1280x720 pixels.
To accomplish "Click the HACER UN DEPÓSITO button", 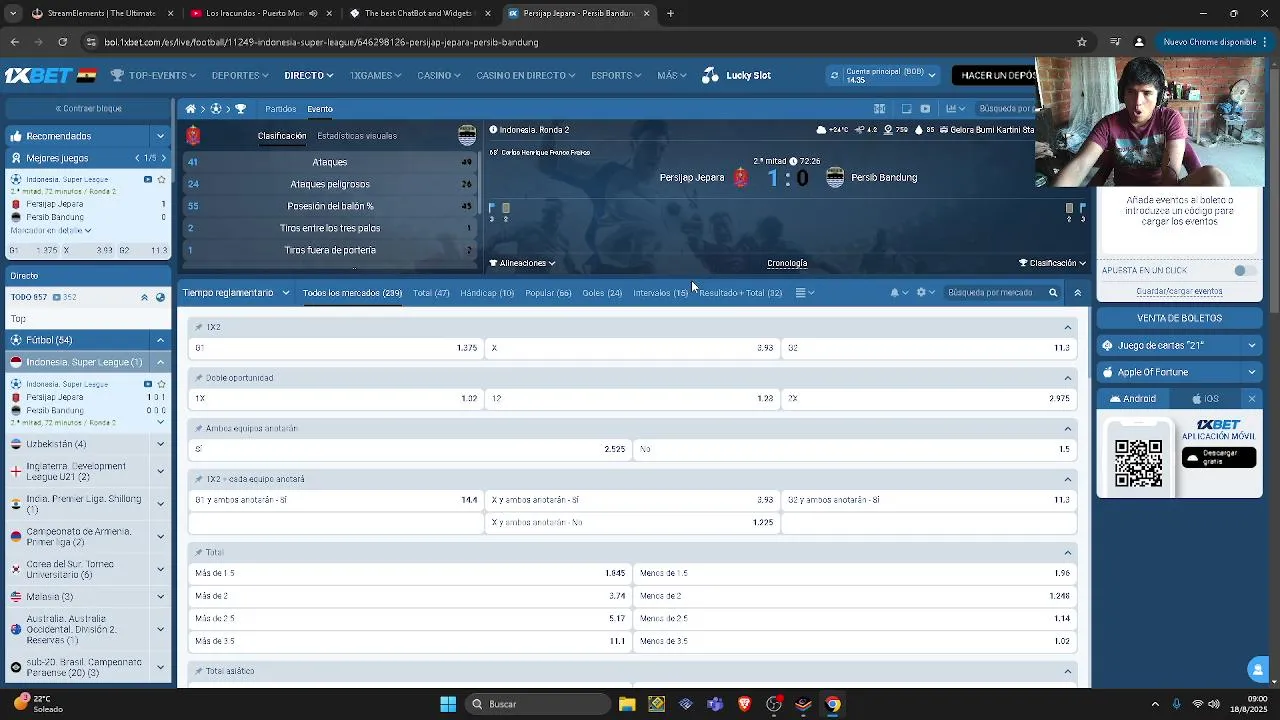I will [994, 75].
